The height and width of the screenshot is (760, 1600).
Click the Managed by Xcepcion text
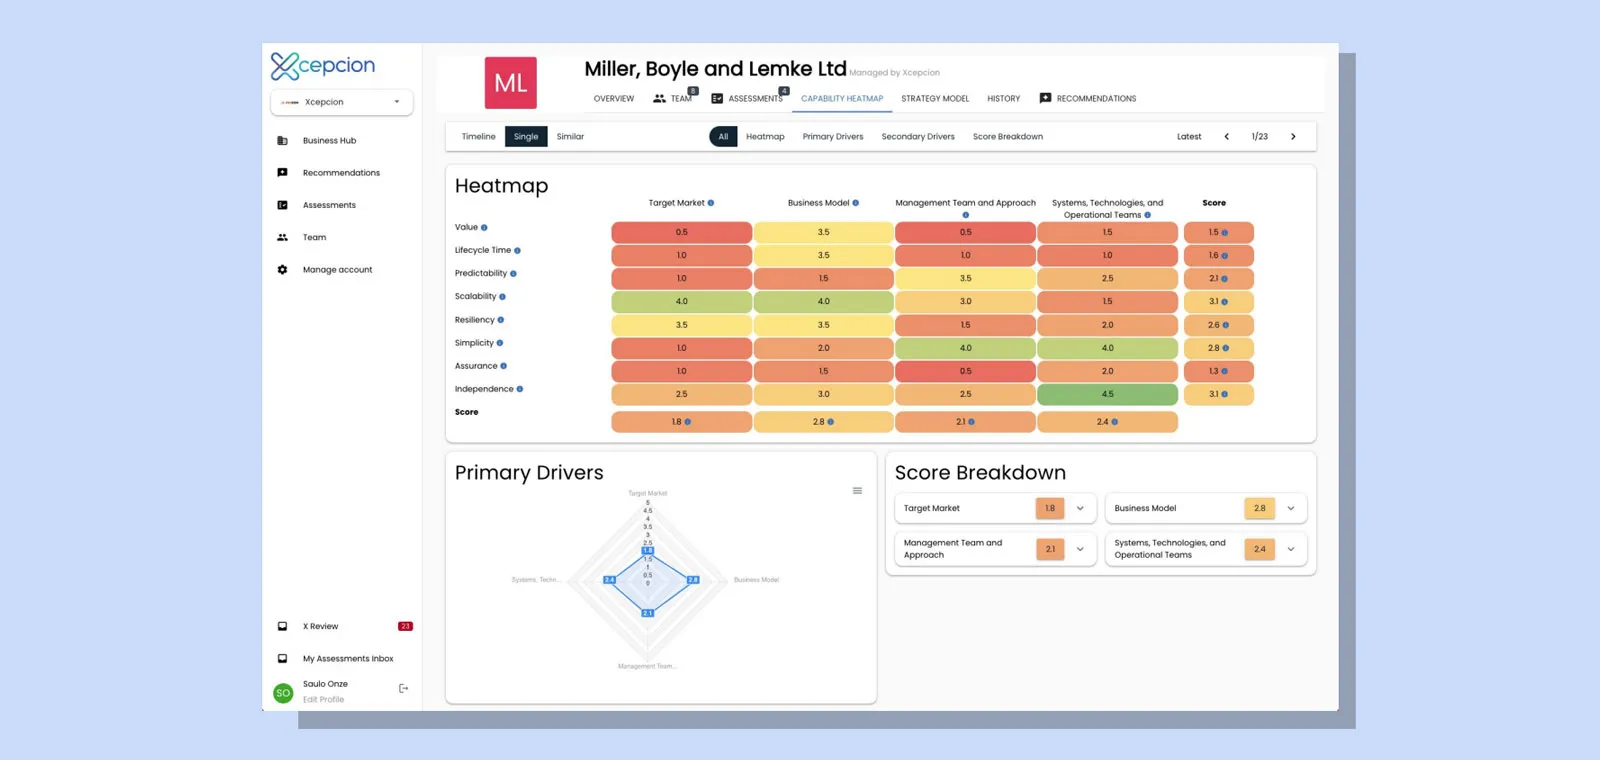point(894,73)
